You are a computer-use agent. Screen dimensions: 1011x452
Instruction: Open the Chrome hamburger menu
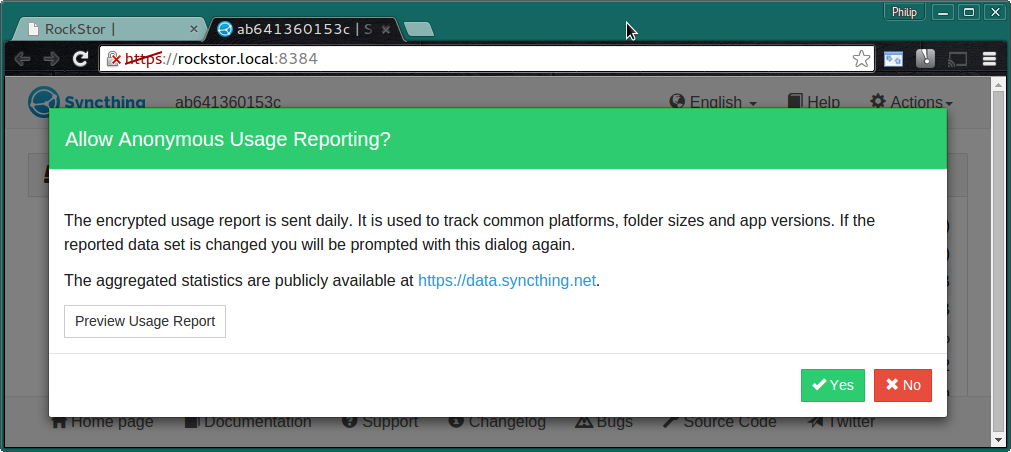989,59
